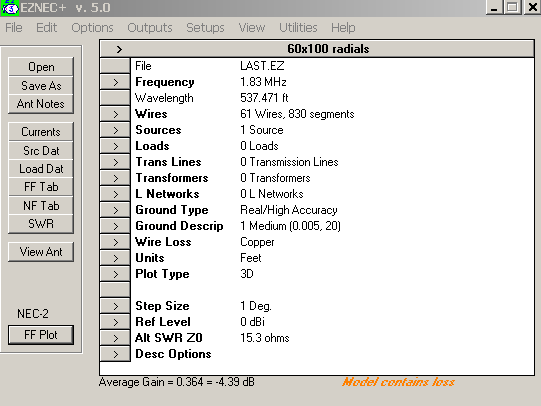Viewport: 541px width, 406px height.
Task: Click the 'Feet' units value
Action: tap(251, 258)
